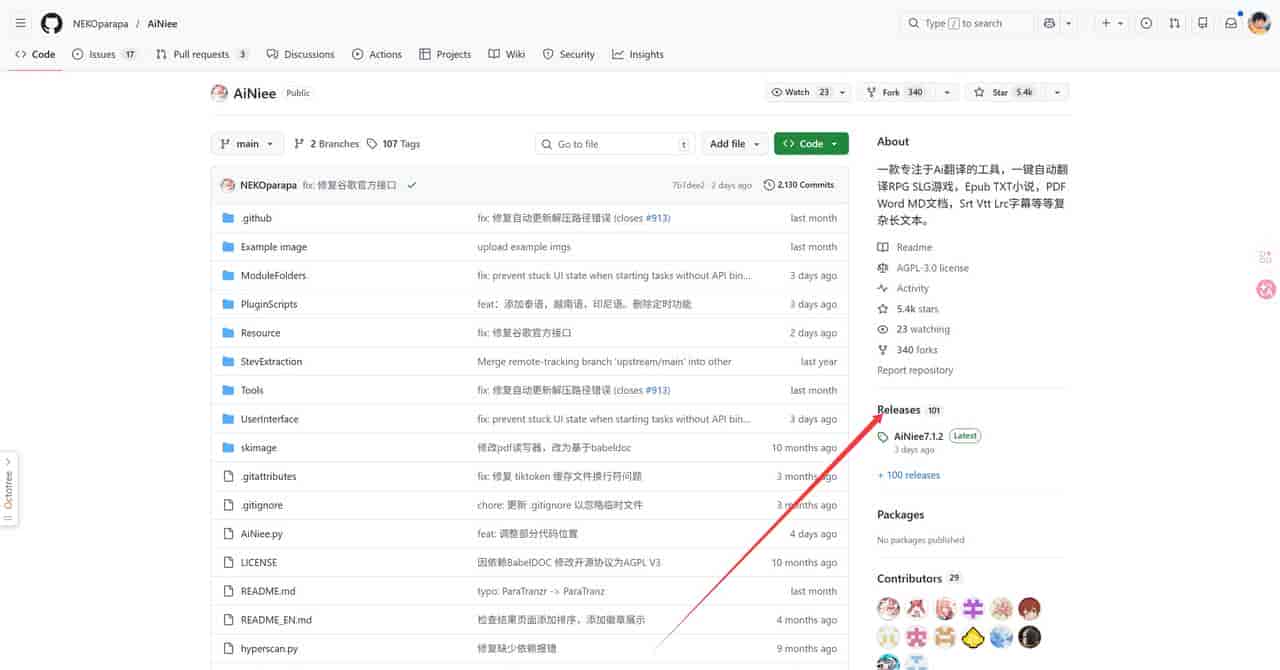Open 2,130 Commits history
Screen dimensions: 1280x670
[x=799, y=185]
